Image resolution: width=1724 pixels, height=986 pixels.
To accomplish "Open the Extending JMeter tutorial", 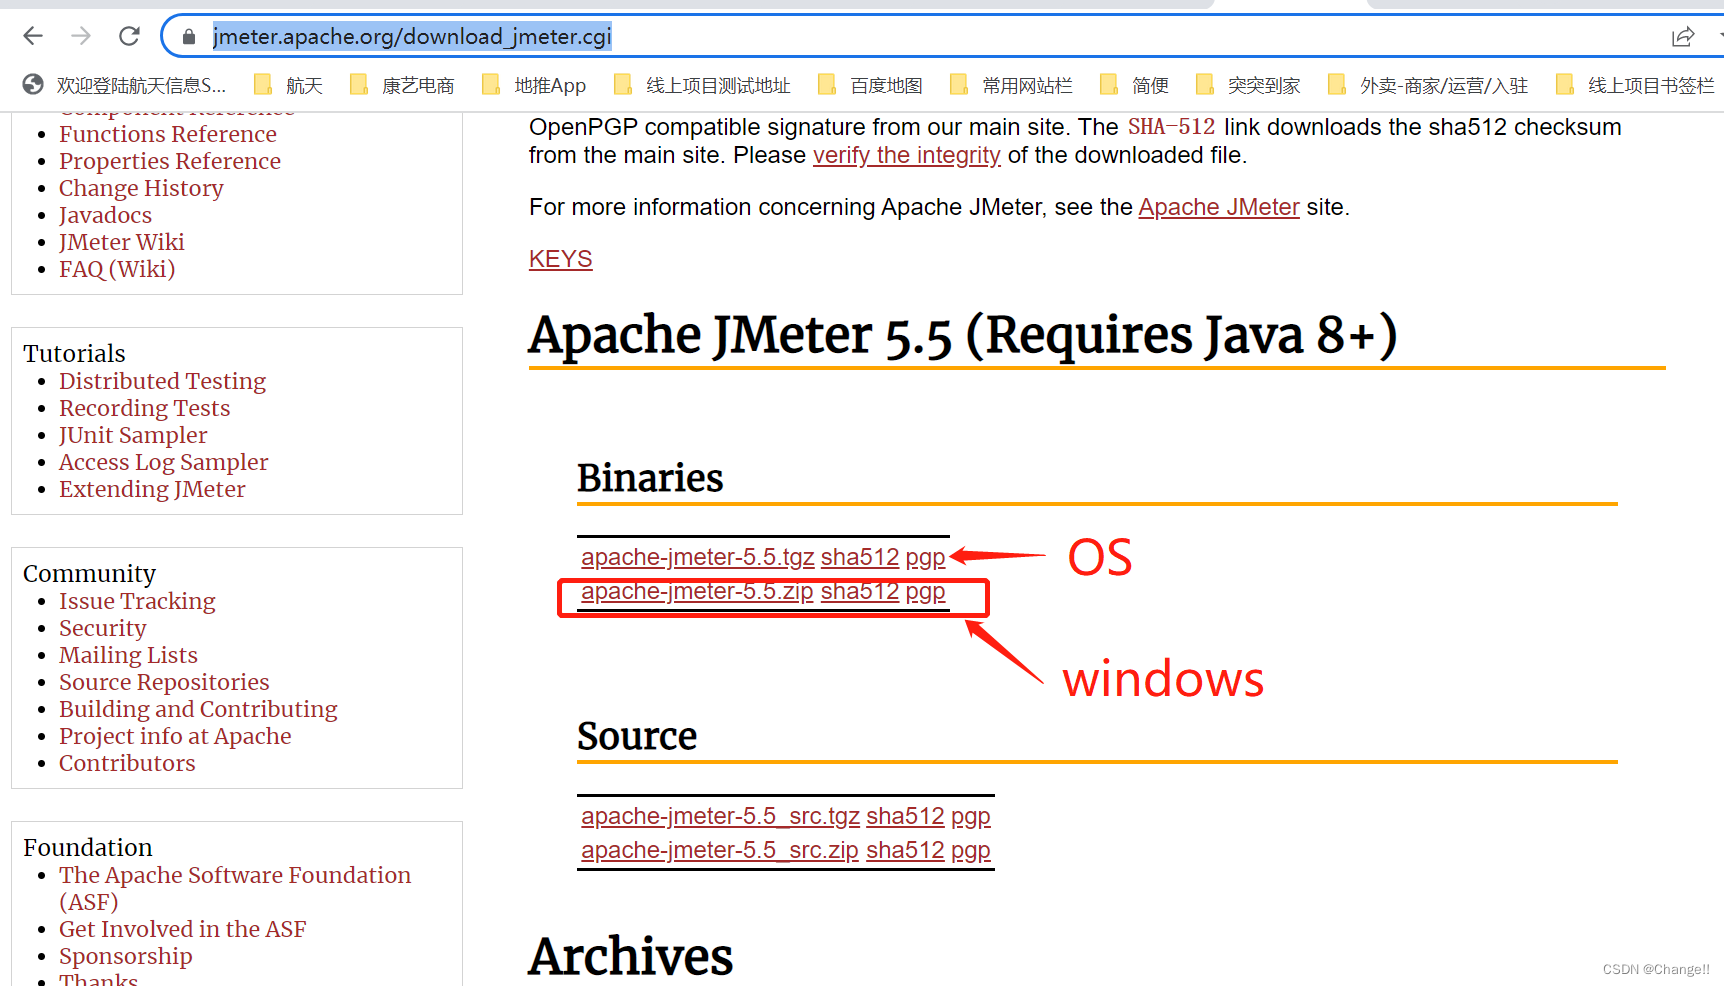I will click(152, 489).
